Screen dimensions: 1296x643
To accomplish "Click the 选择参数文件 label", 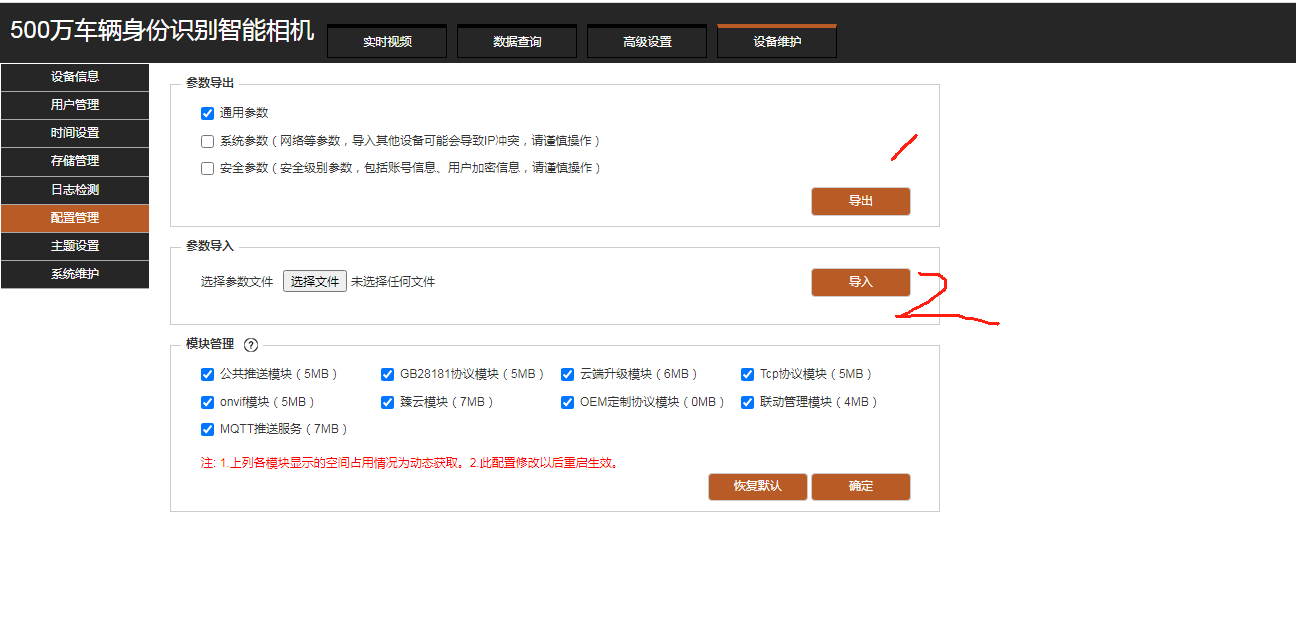I will pyautogui.click(x=237, y=282).
